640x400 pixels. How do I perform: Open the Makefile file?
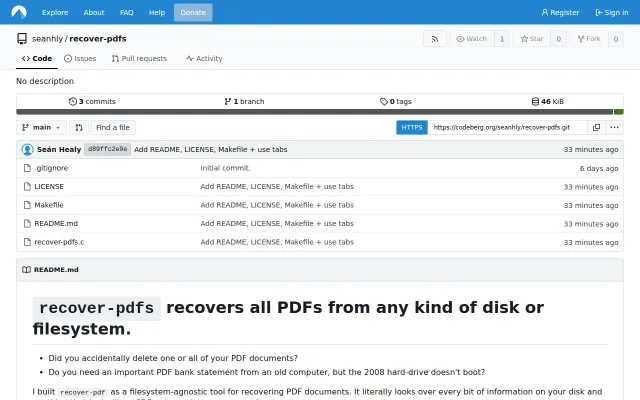(x=49, y=205)
